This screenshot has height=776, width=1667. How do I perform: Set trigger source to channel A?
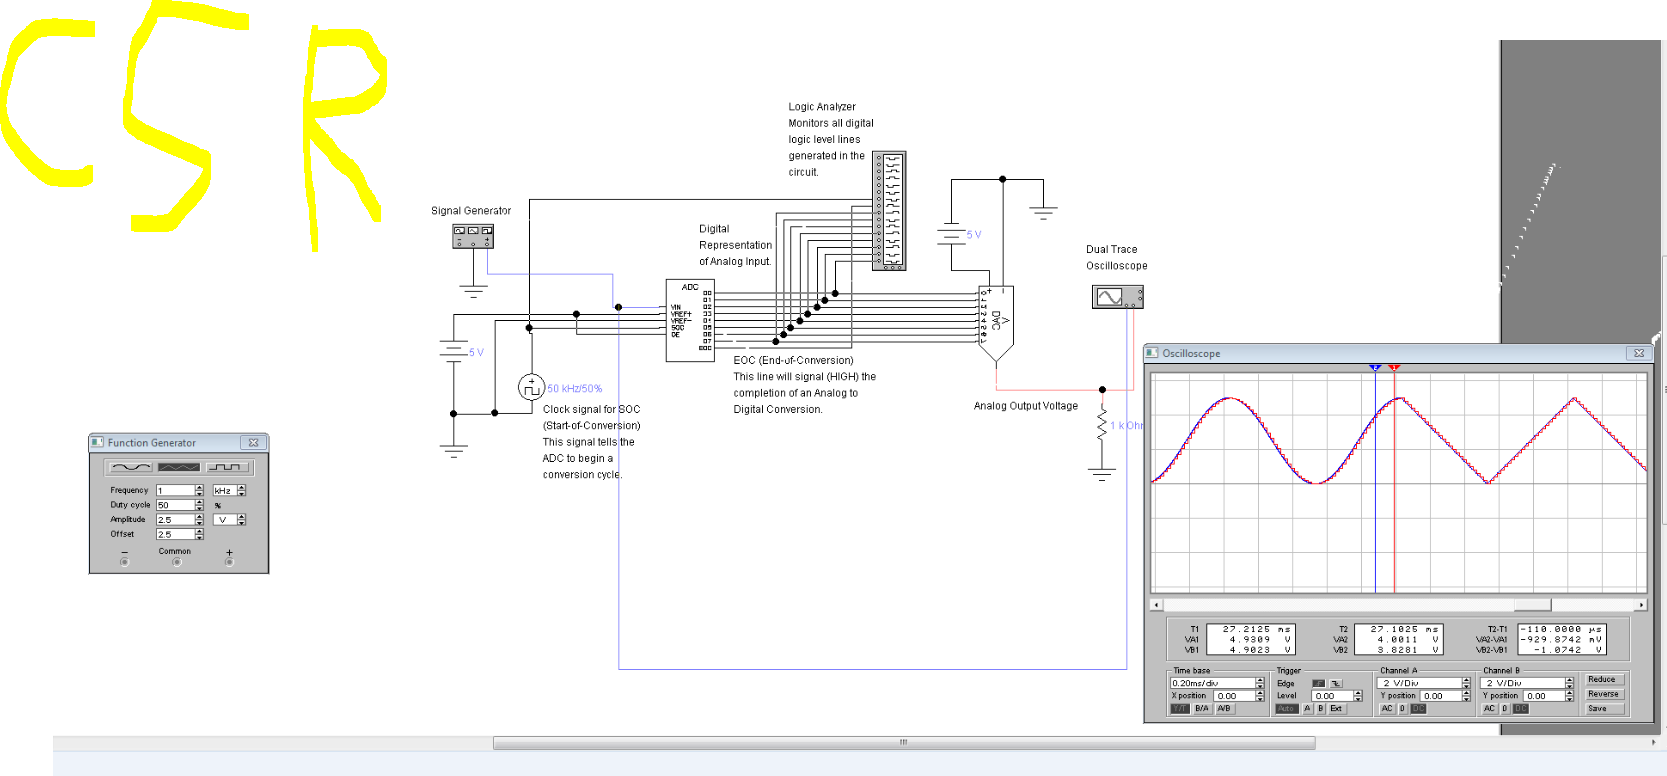coord(1307,708)
